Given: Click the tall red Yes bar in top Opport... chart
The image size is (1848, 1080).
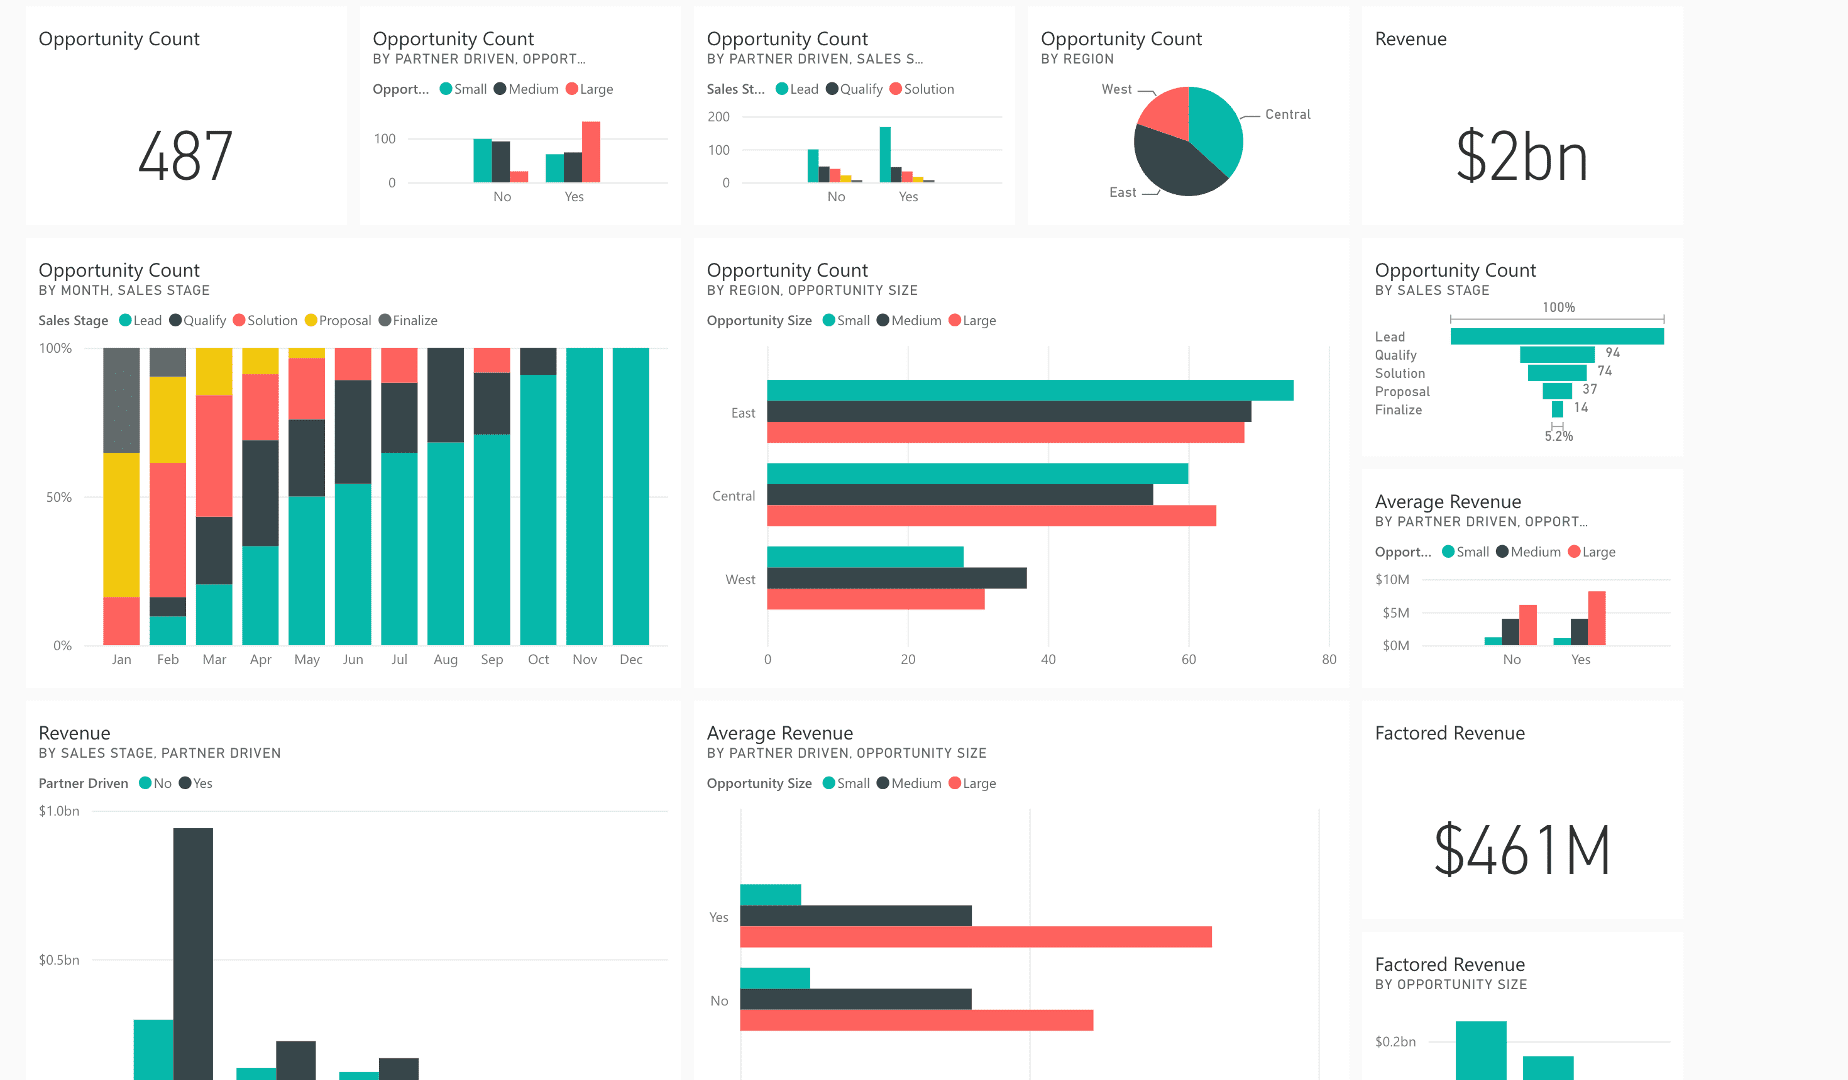Looking at the screenshot, I should tap(591, 152).
